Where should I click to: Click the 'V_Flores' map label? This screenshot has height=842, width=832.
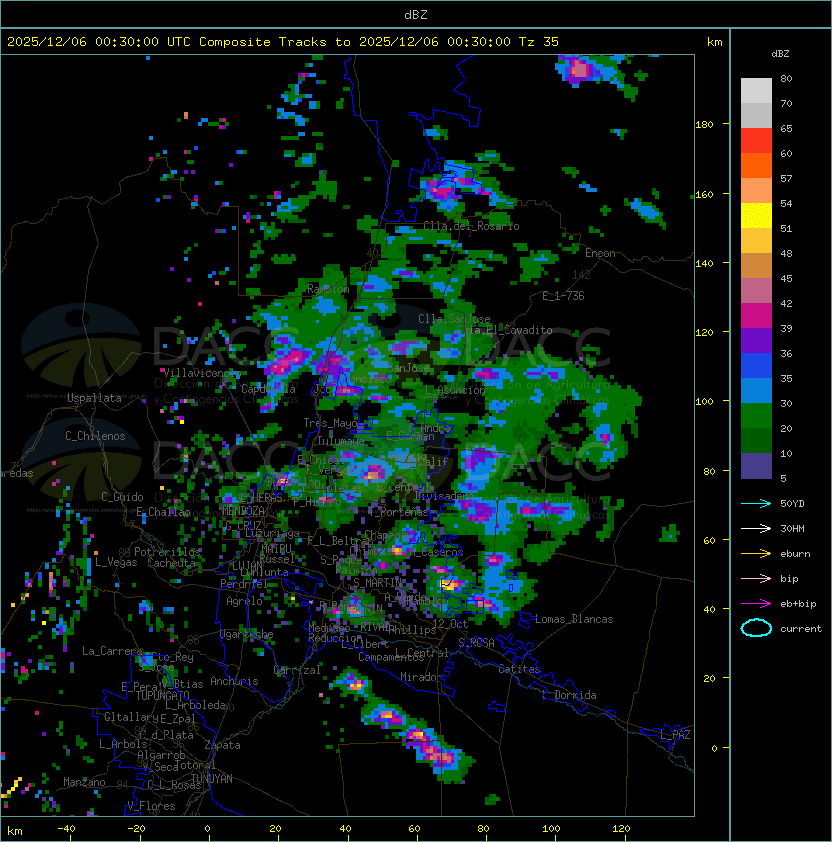pos(151,806)
